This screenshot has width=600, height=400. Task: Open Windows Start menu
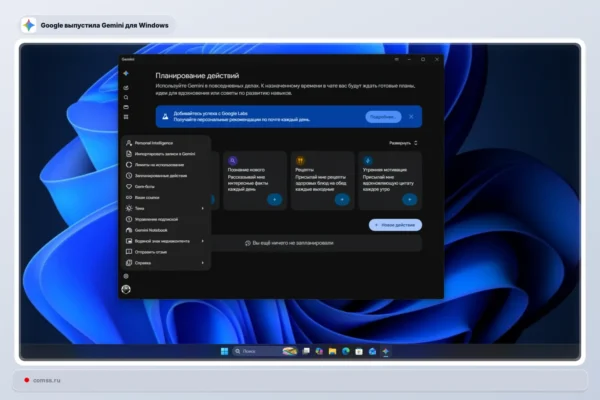point(225,351)
